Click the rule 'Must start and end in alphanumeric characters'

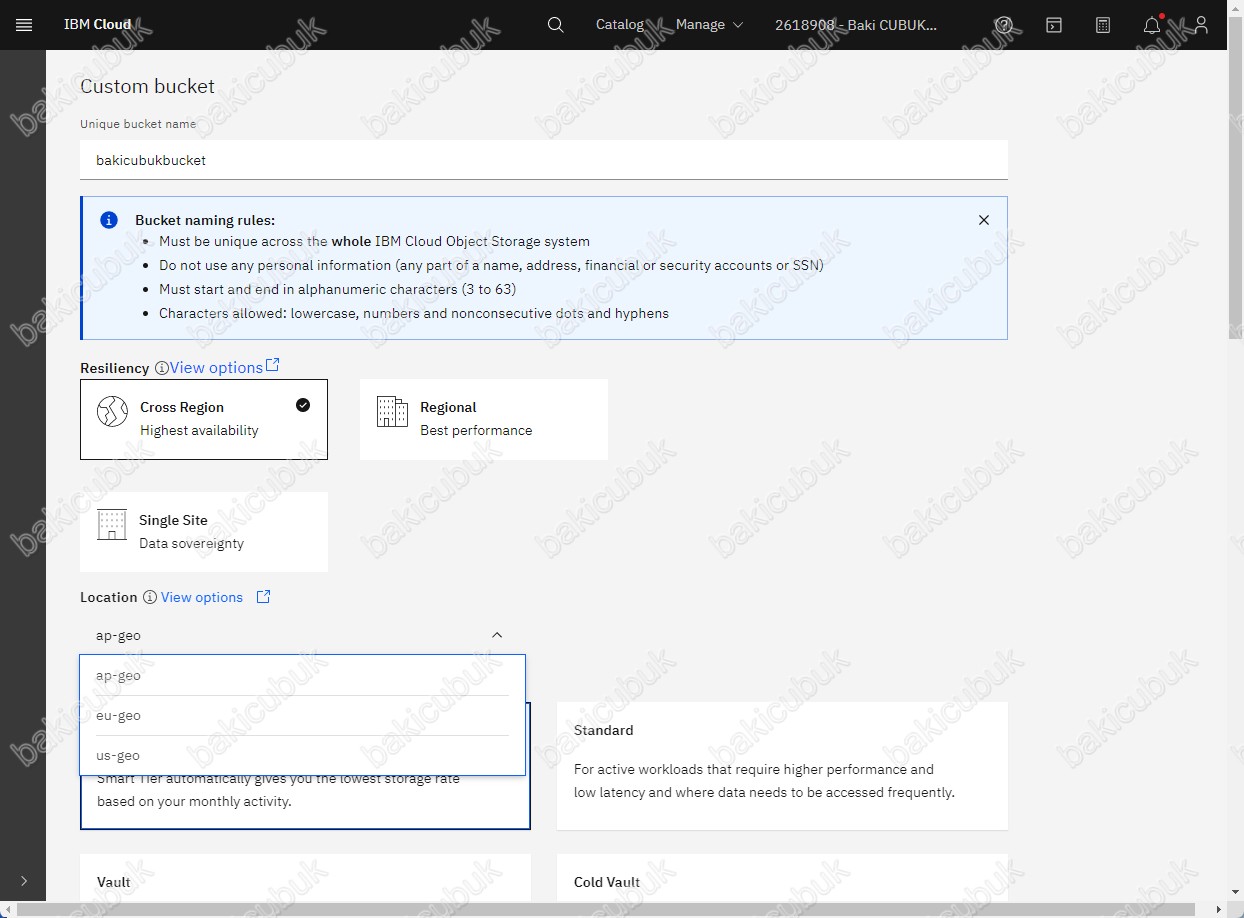pos(337,289)
